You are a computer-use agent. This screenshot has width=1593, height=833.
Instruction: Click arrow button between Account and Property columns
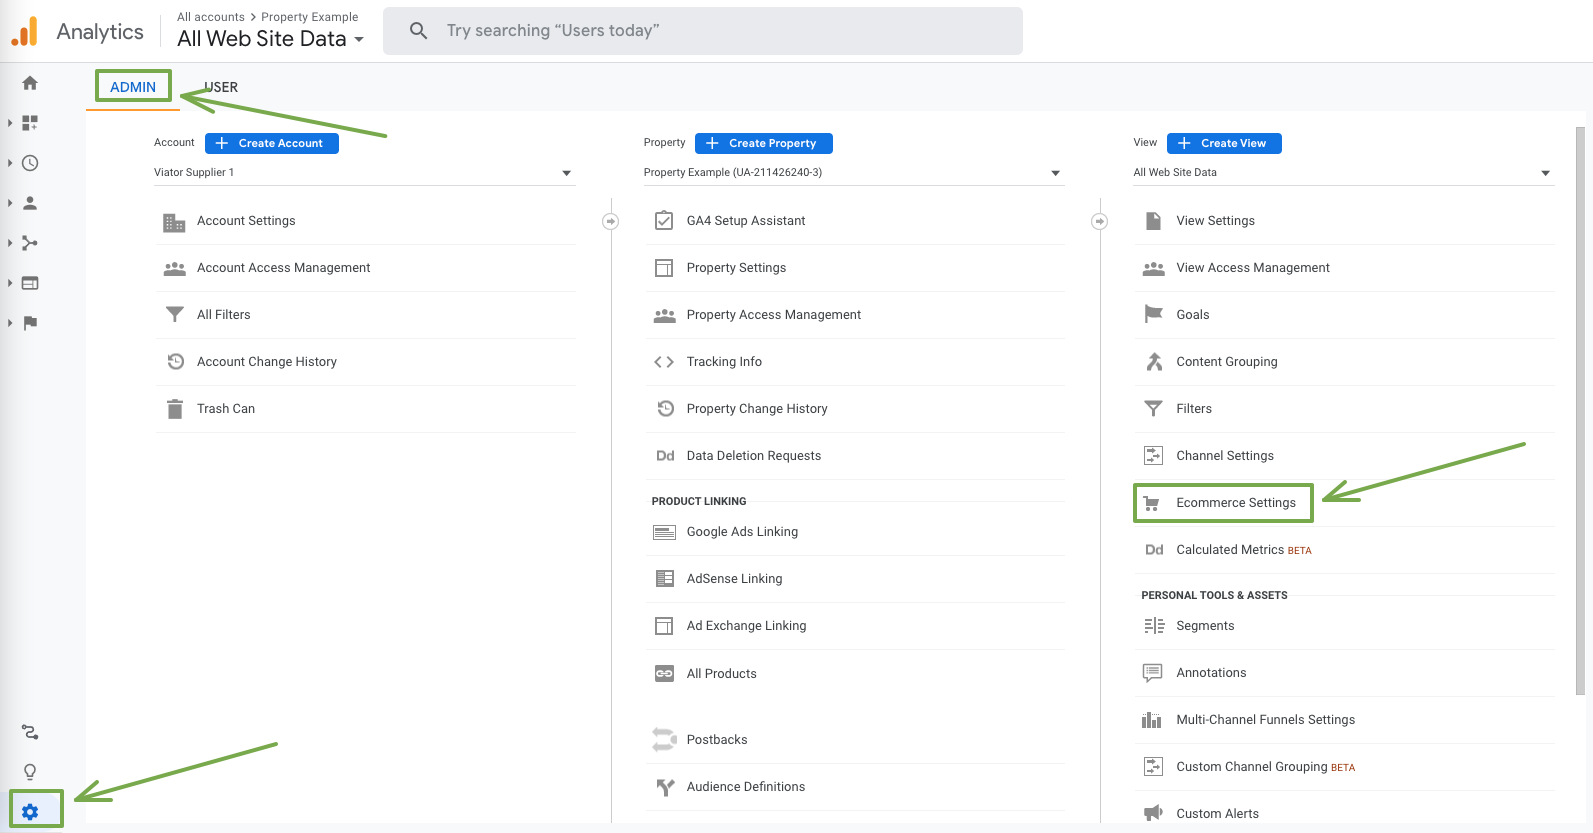[x=610, y=221]
